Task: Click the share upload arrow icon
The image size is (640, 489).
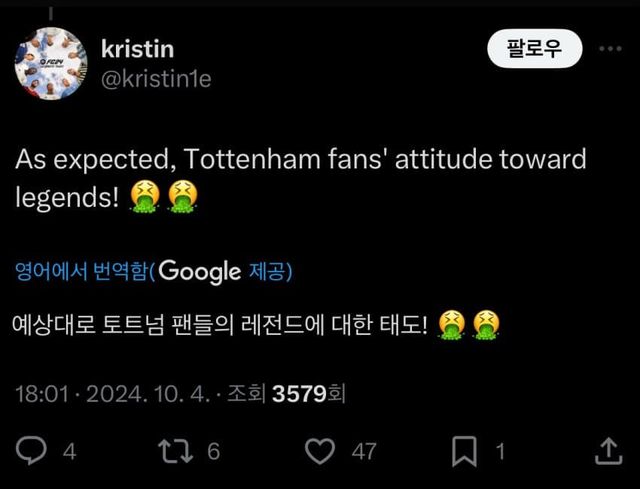Action: coord(607,451)
